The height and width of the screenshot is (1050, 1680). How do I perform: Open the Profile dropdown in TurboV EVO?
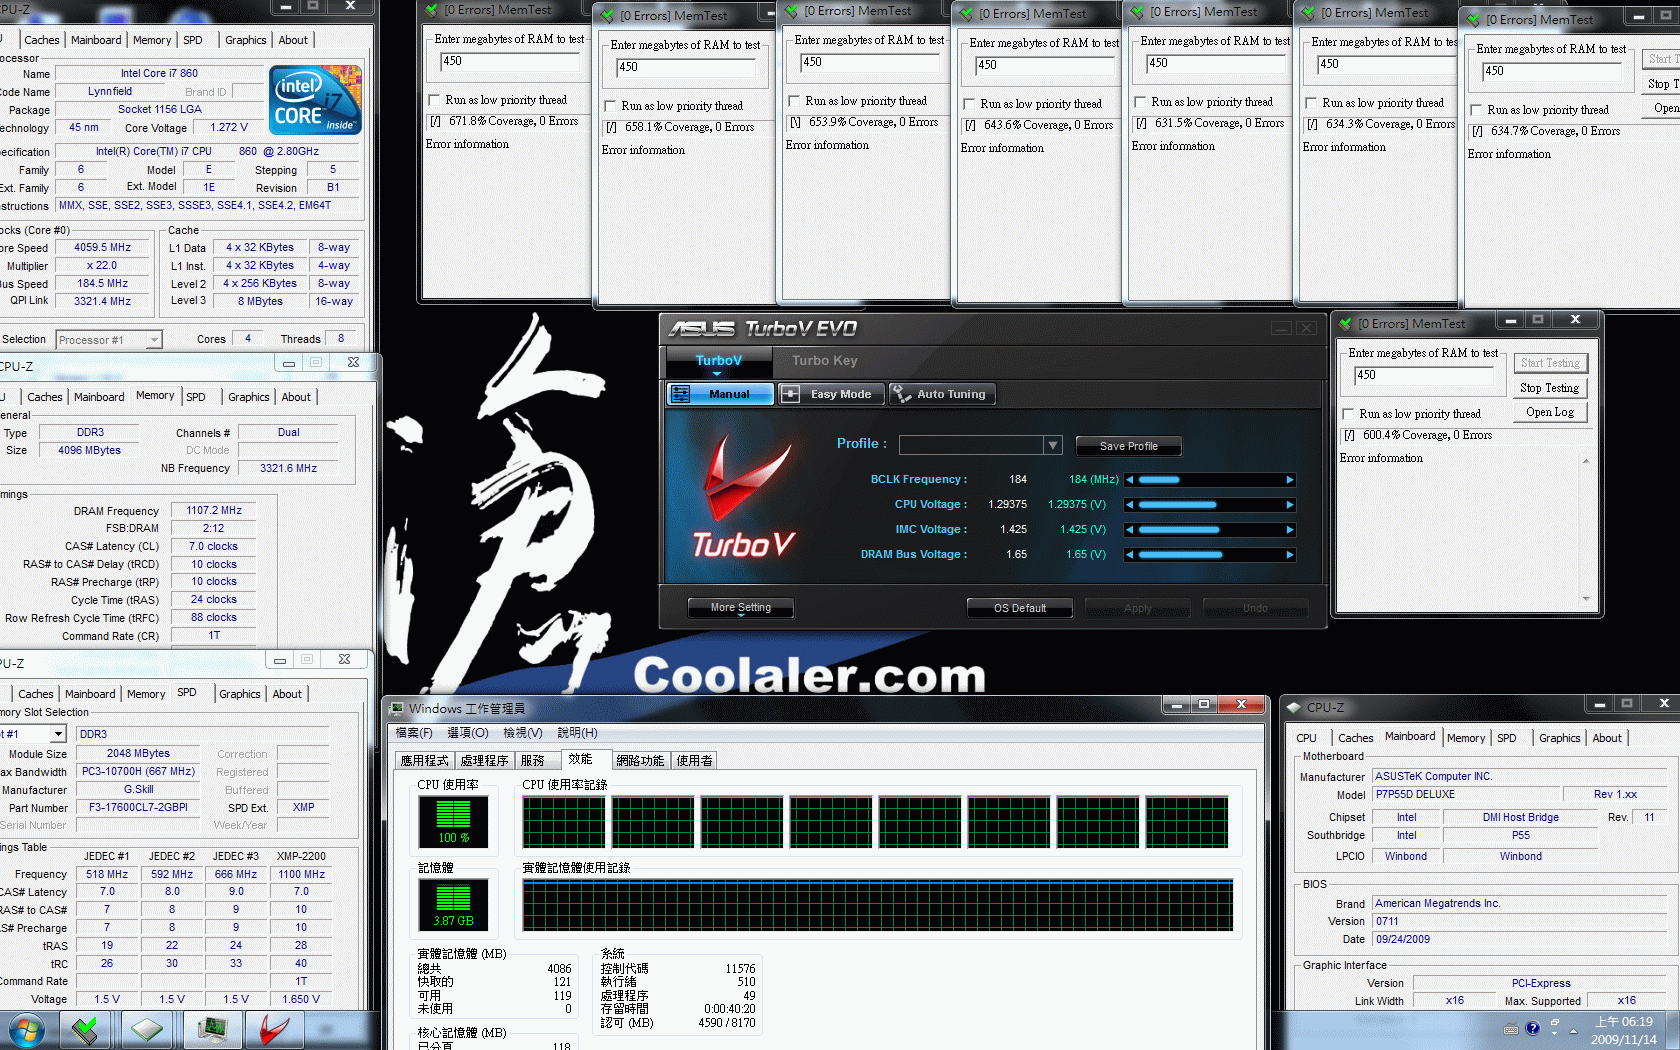(1052, 445)
